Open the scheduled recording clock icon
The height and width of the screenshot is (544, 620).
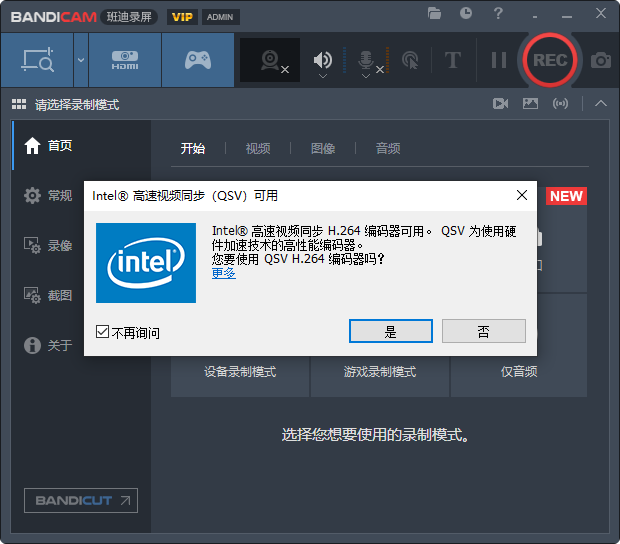[x=466, y=14]
